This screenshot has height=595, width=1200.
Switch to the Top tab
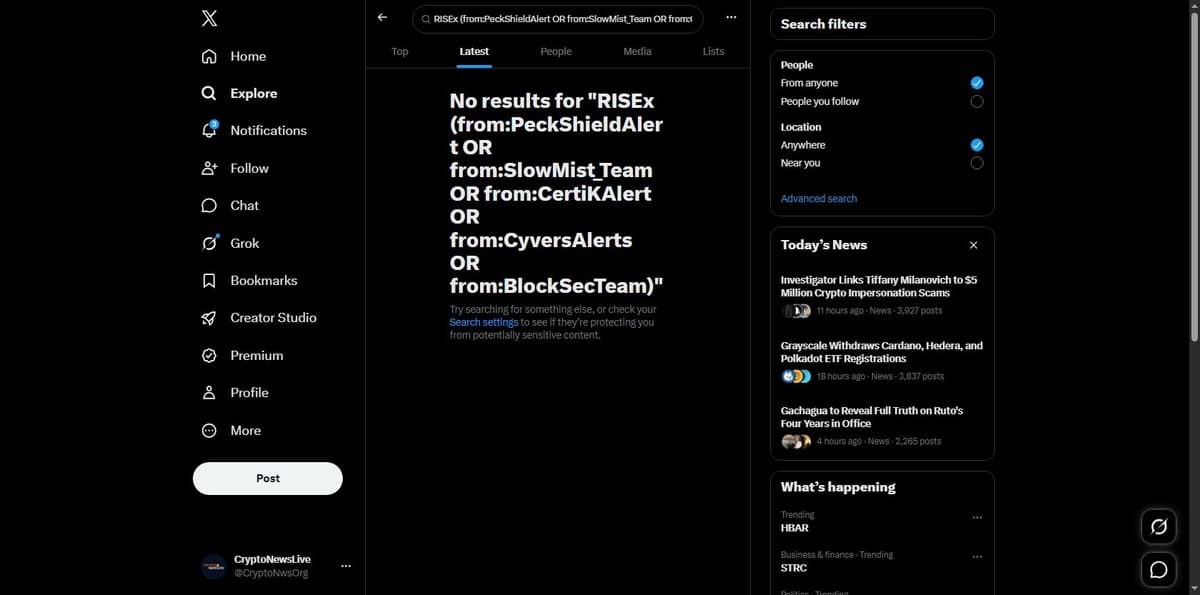coord(400,51)
